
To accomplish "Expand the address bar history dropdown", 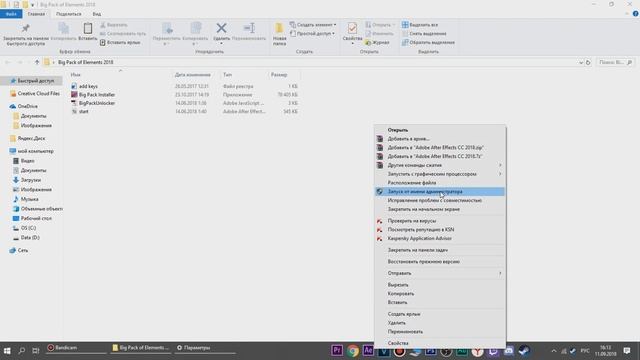I will (581, 62).
